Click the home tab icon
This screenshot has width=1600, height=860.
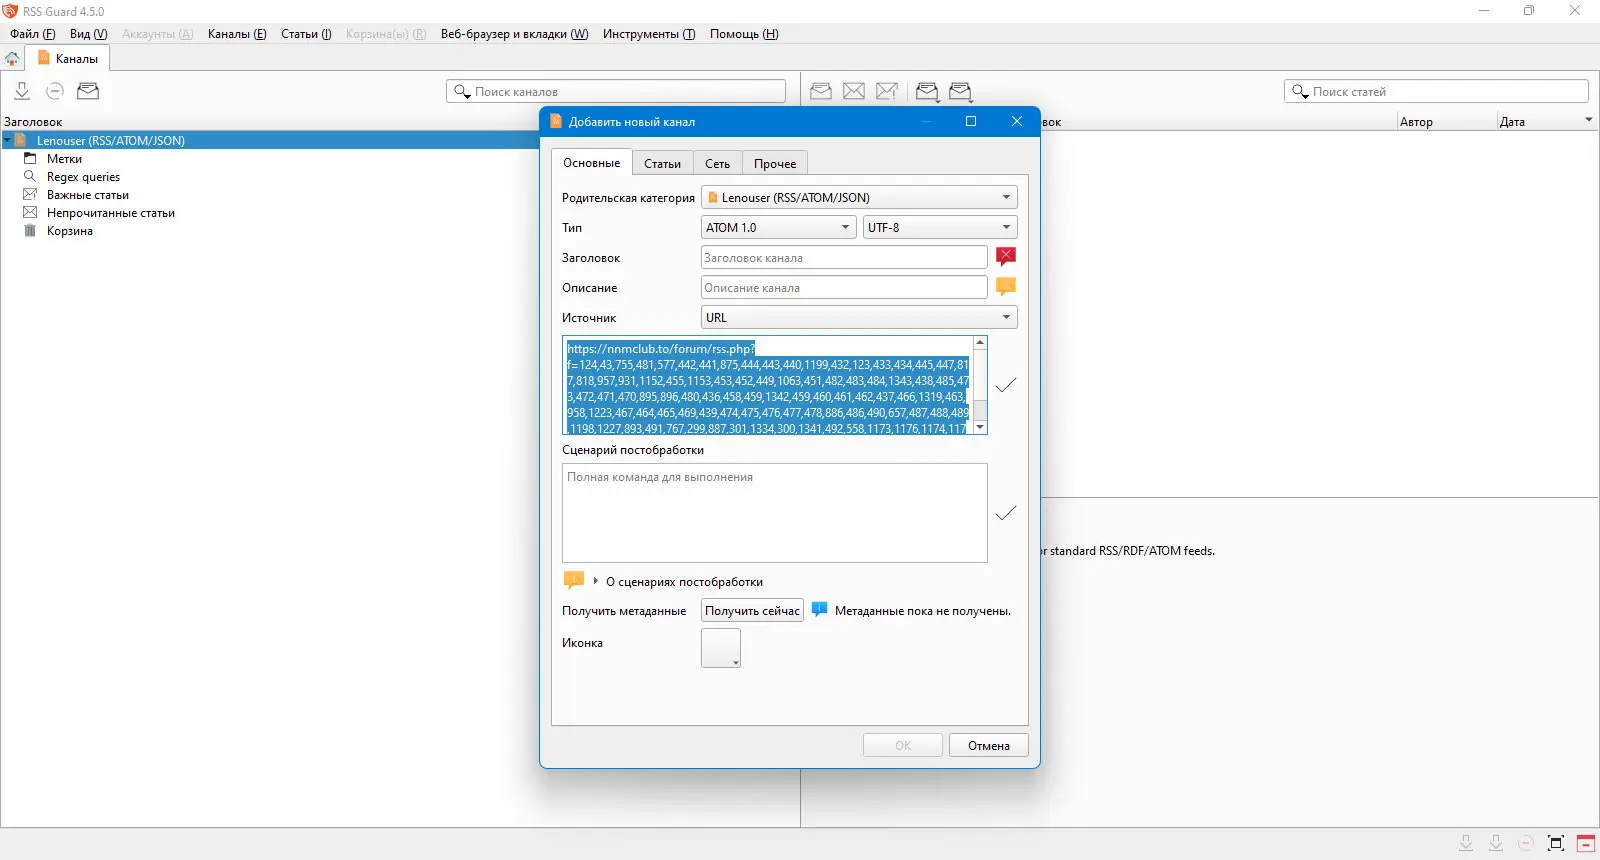click(12, 59)
